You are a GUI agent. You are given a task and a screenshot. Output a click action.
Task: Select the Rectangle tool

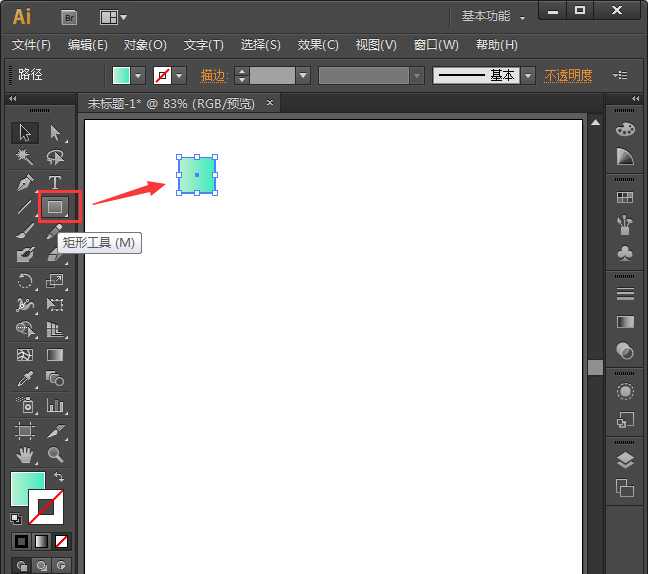coord(55,207)
